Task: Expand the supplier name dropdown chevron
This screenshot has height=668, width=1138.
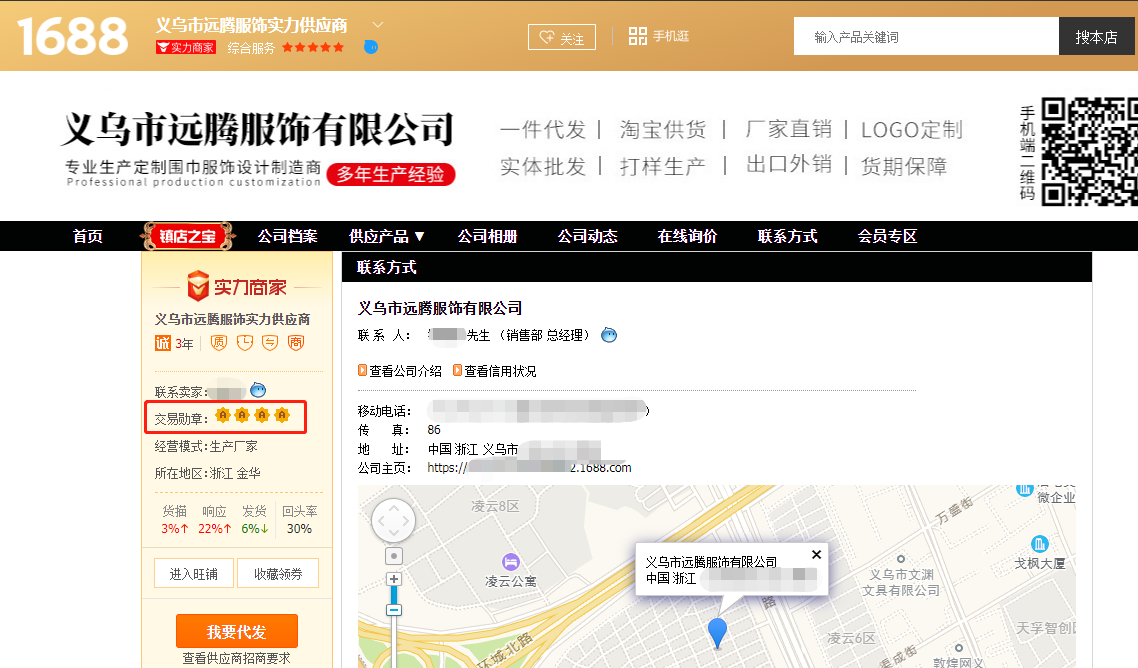Action: click(377, 25)
